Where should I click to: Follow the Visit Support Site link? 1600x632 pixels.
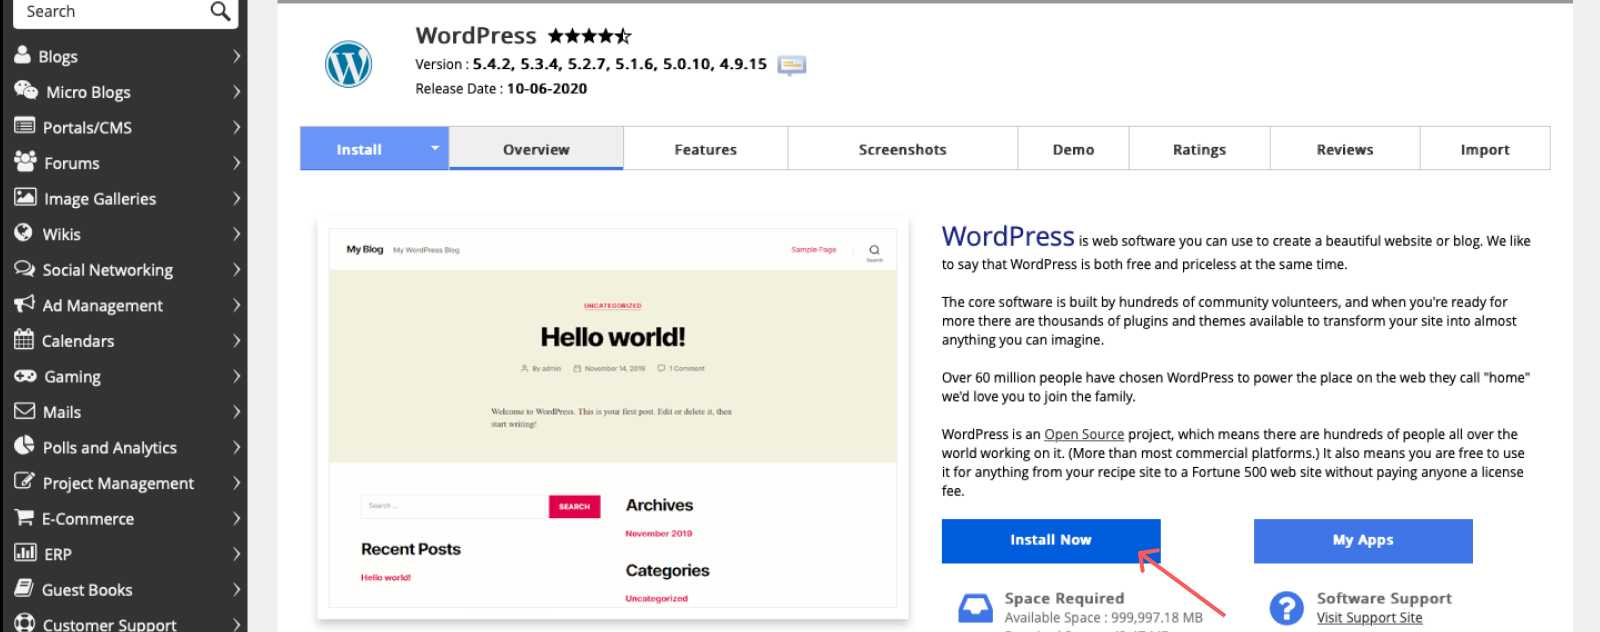[1369, 618]
